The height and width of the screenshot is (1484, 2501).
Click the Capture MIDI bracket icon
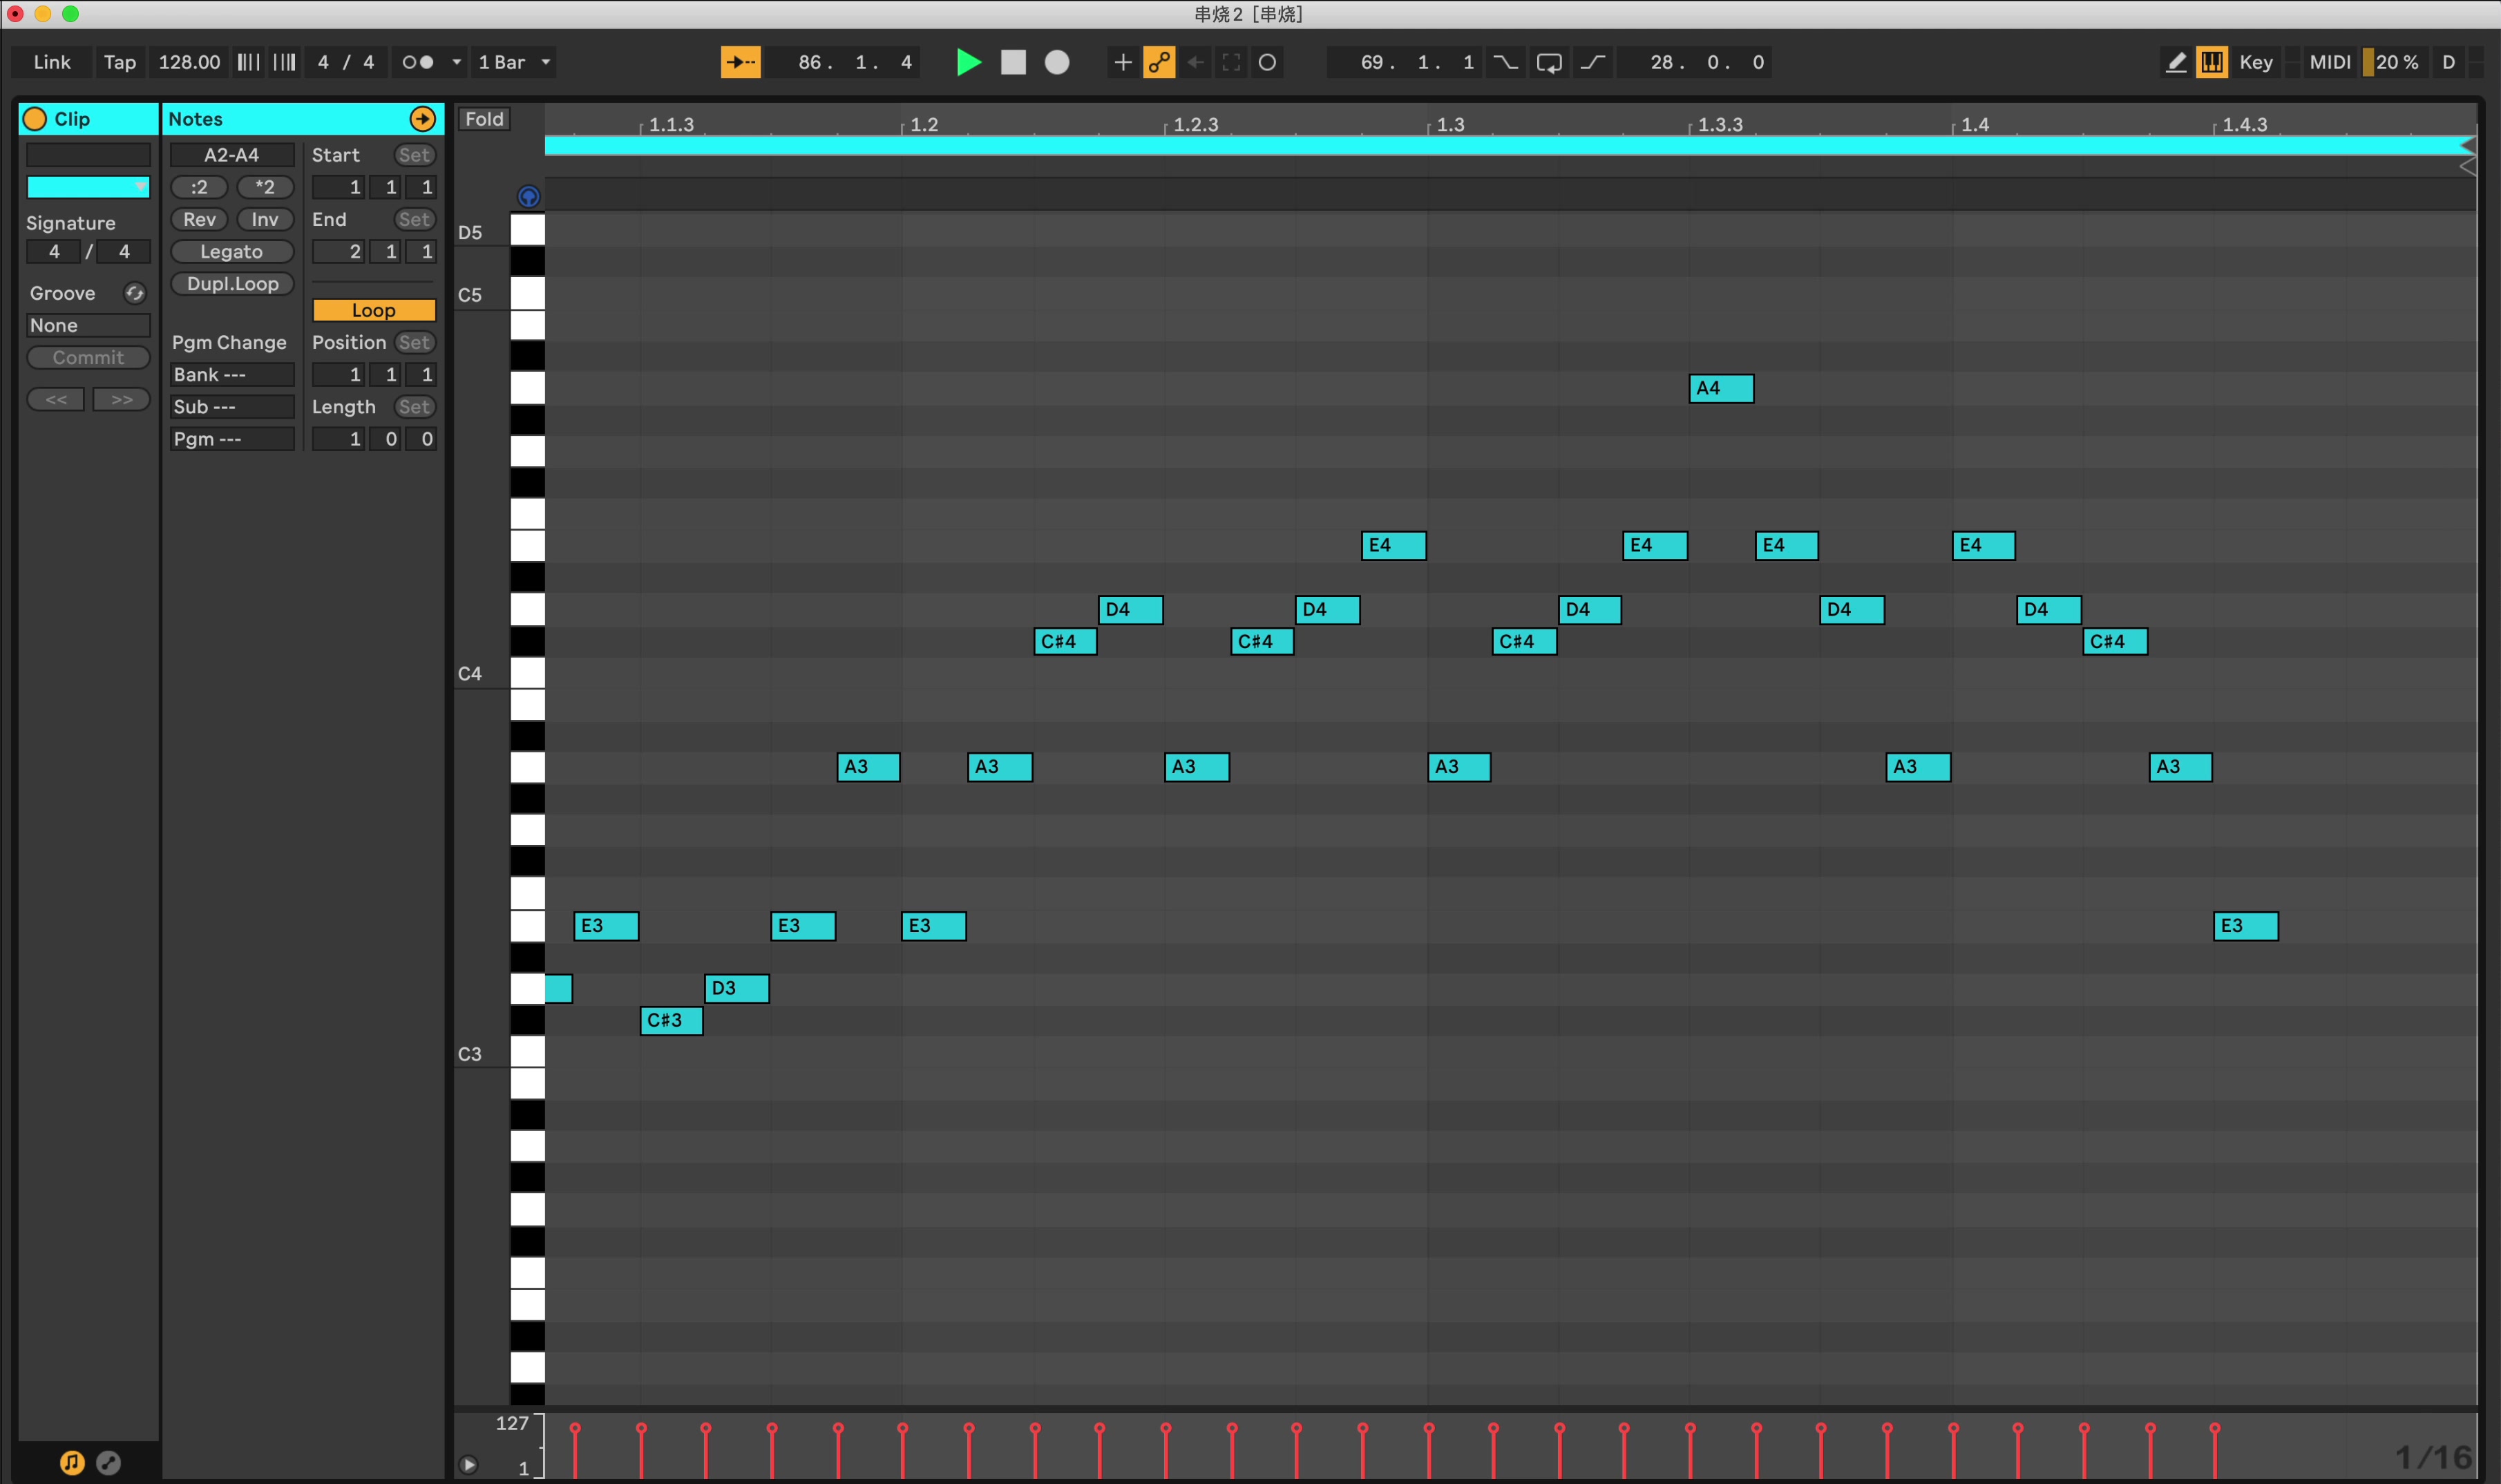point(1231,62)
